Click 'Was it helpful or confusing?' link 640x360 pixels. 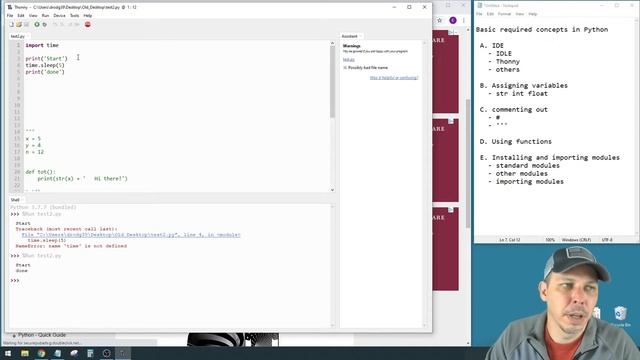(x=394, y=78)
